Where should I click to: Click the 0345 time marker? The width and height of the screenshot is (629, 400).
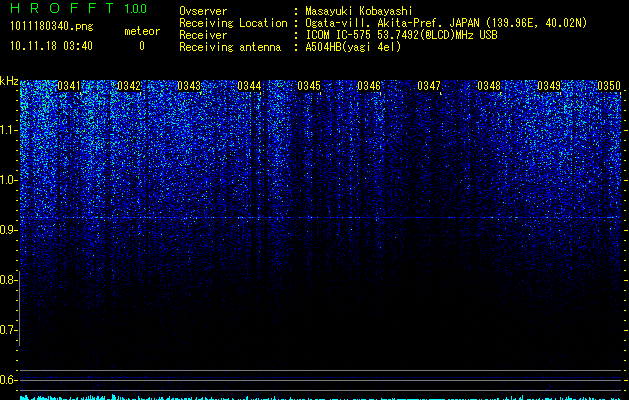(x=308, y=86)
